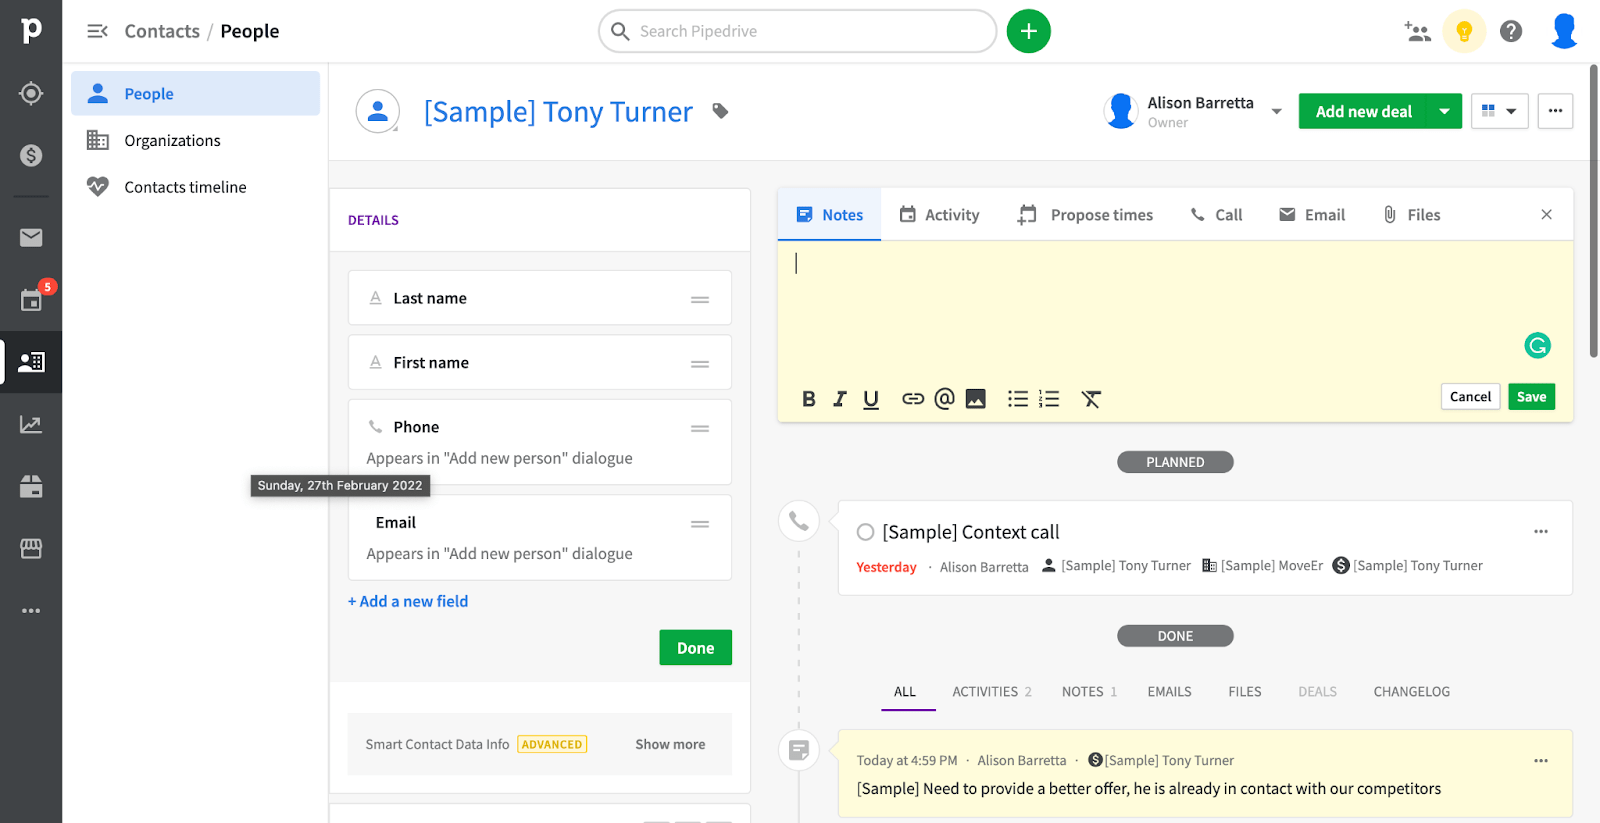1600x823 pixels.
Task: Click the Grammarly icon in note
Action: (x=1537, y=346)
